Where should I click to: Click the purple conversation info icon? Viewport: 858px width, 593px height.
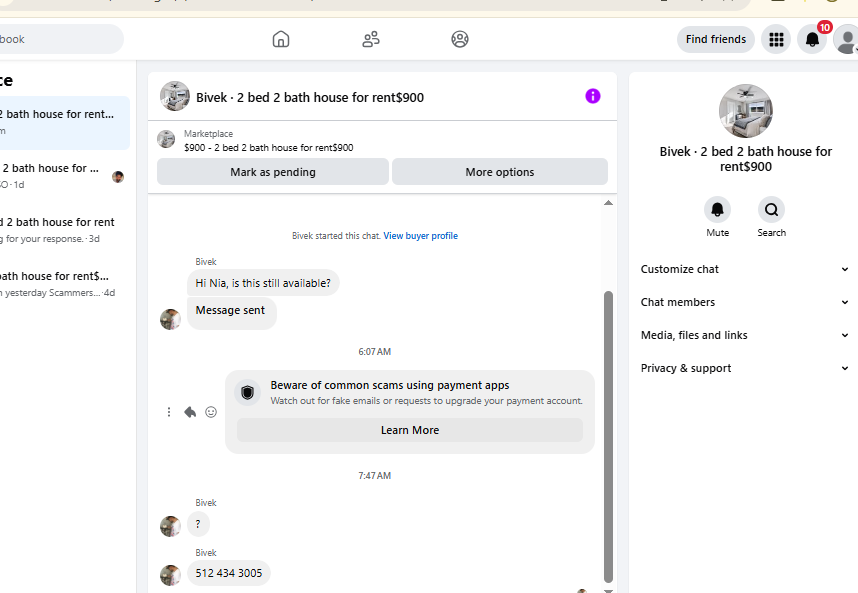pos(593,96)
